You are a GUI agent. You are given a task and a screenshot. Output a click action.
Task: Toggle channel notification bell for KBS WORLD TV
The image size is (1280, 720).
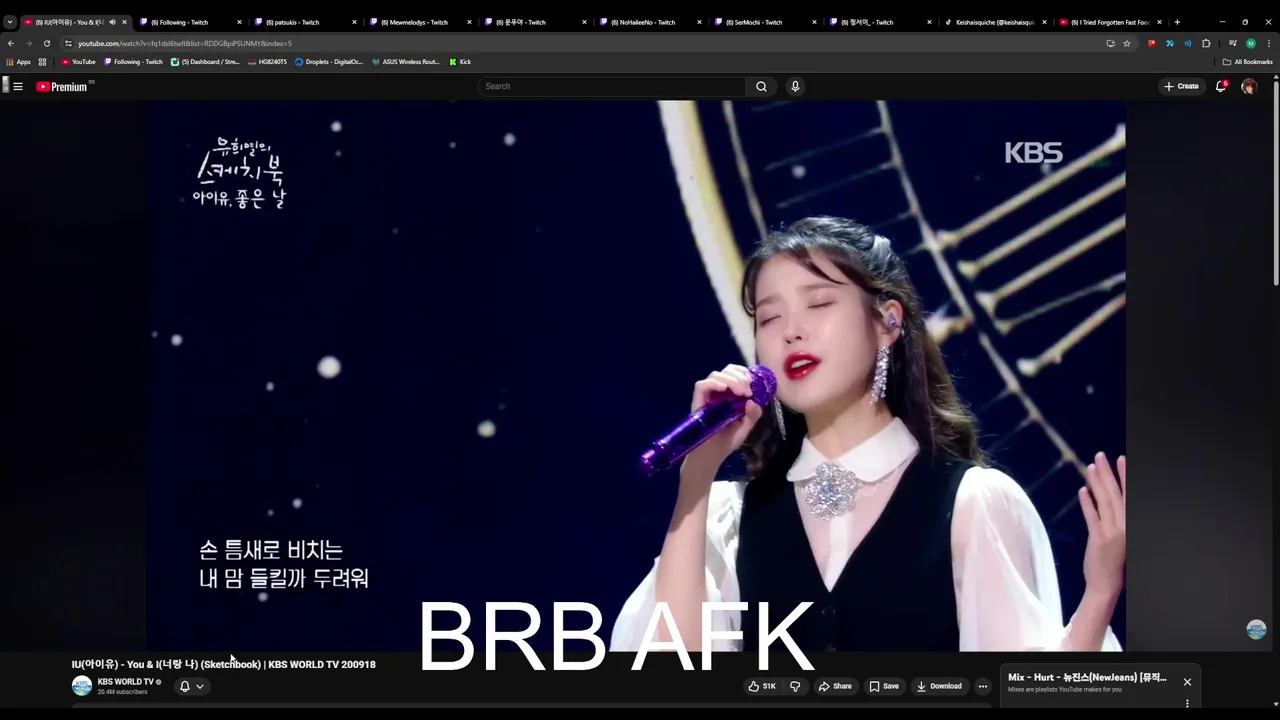click(184, 686)
